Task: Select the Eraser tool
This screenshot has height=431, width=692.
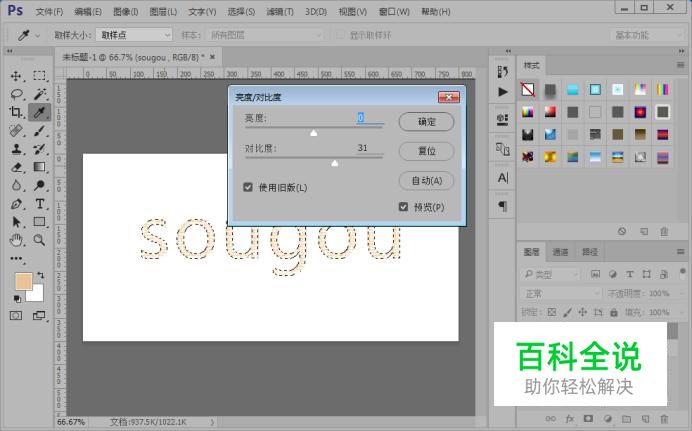Action: (16, 167)
